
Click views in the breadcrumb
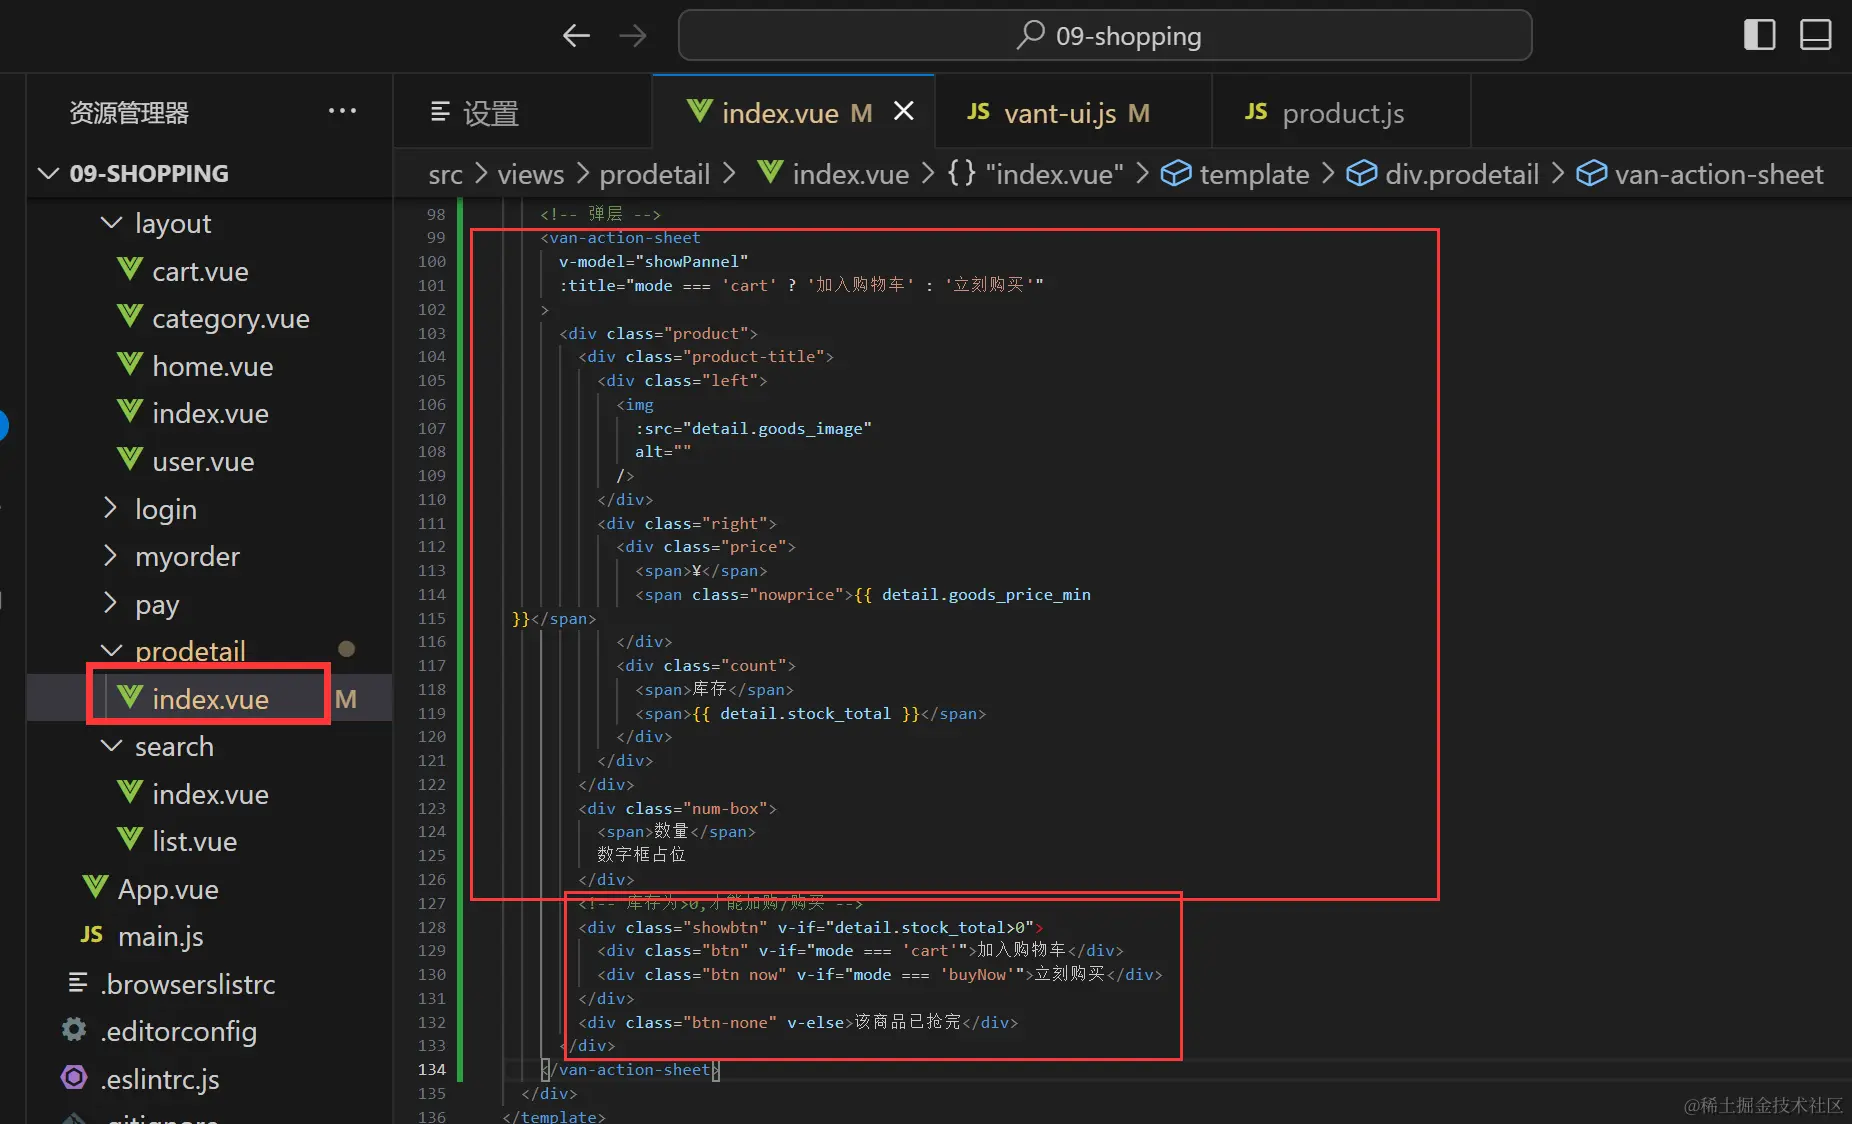pyautogui.click(x=531, y=174)
